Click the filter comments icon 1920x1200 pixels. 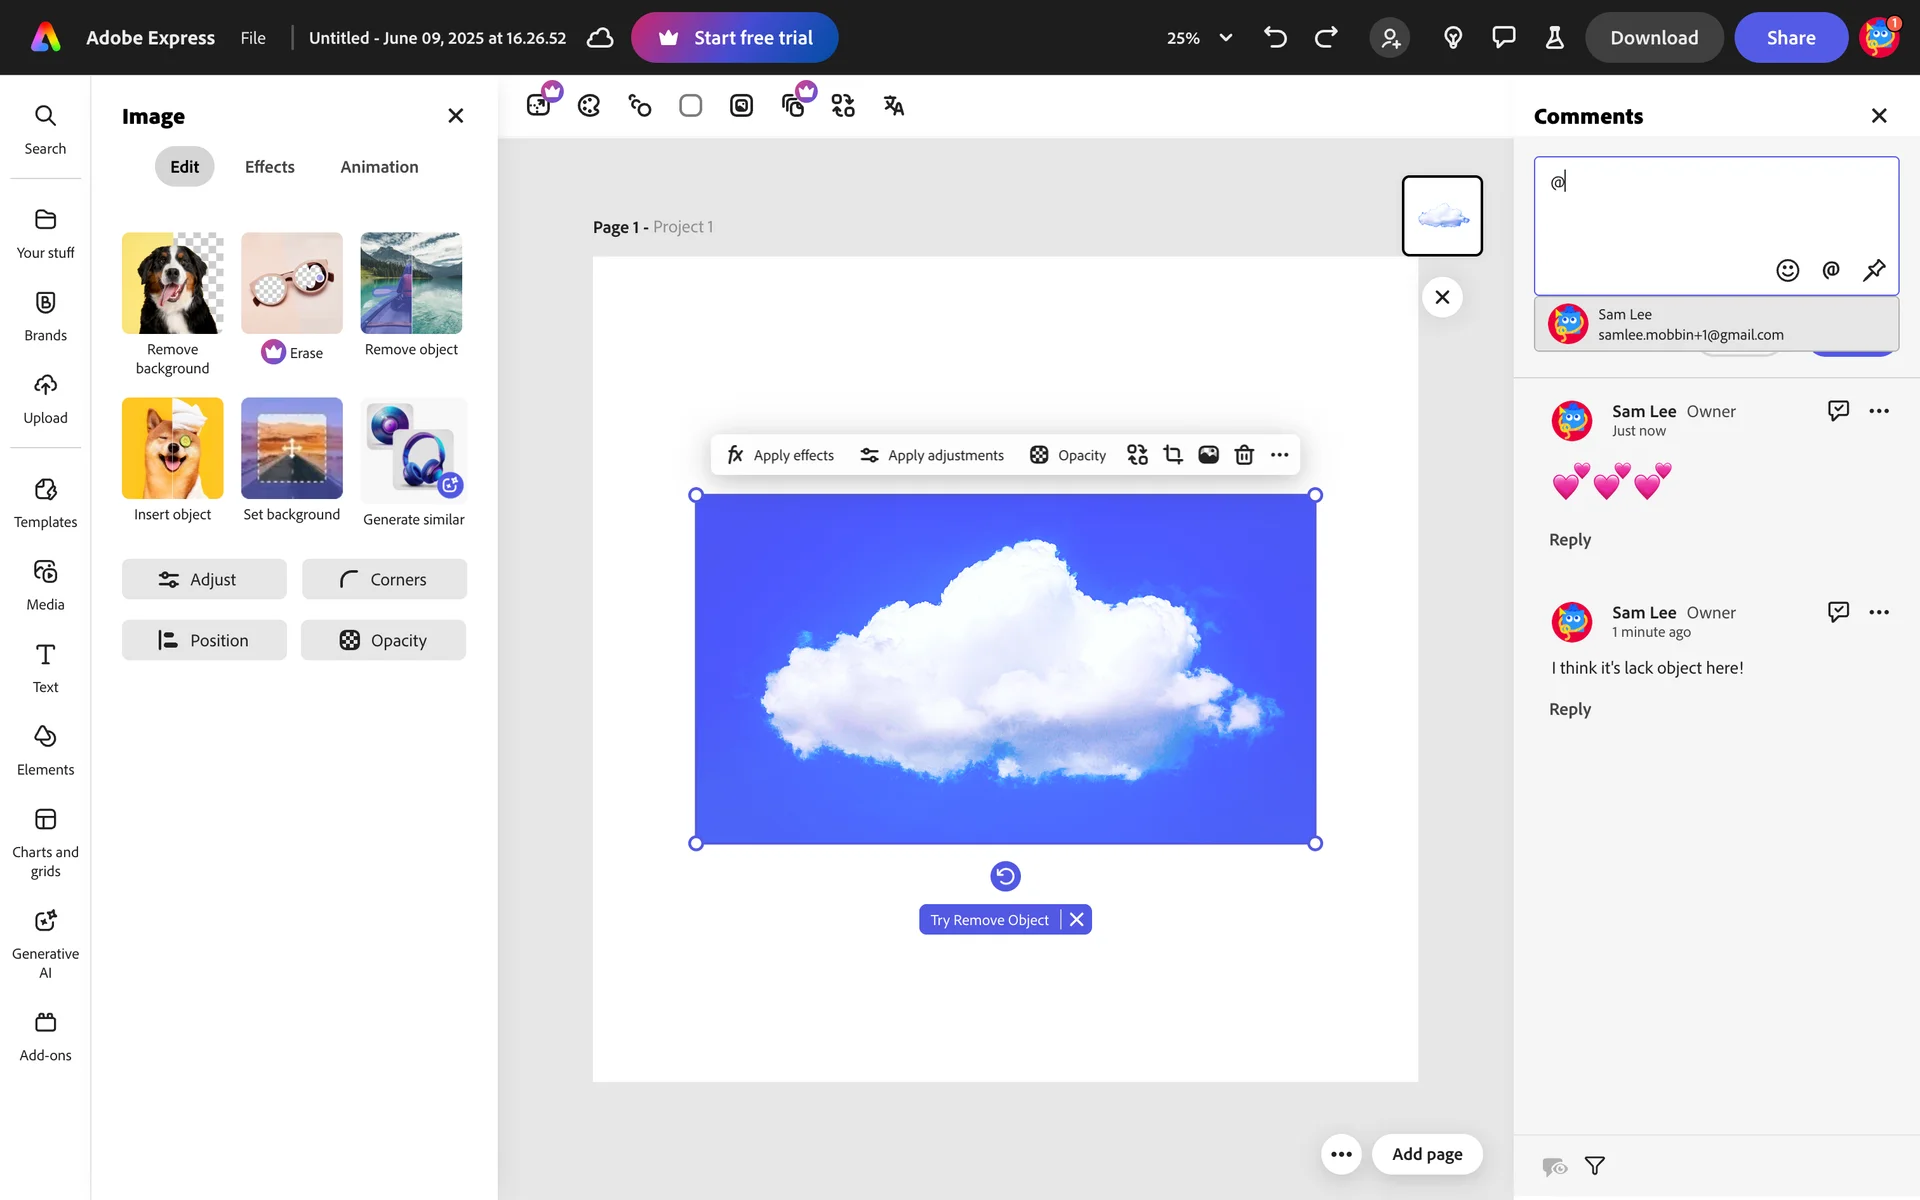point(1595,1166)
